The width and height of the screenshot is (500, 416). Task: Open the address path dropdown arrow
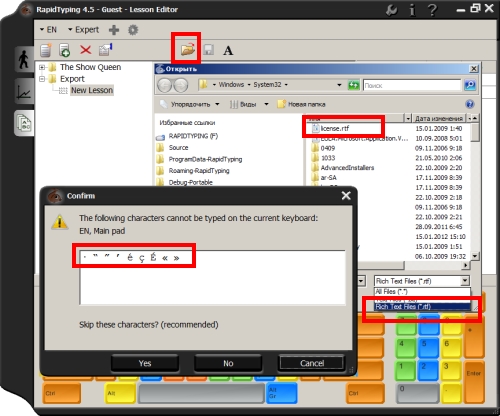(339, 85)
